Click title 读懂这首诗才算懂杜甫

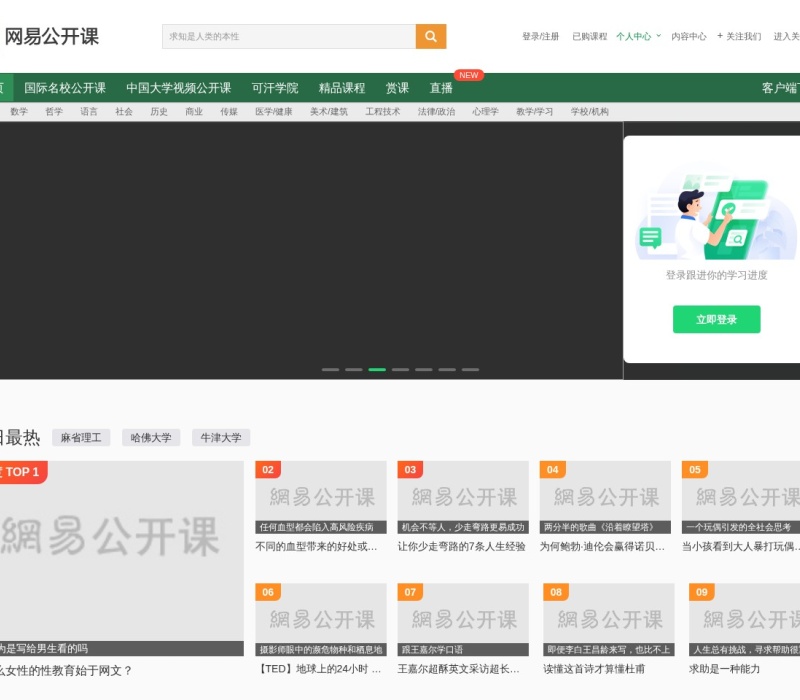point(594,669)
